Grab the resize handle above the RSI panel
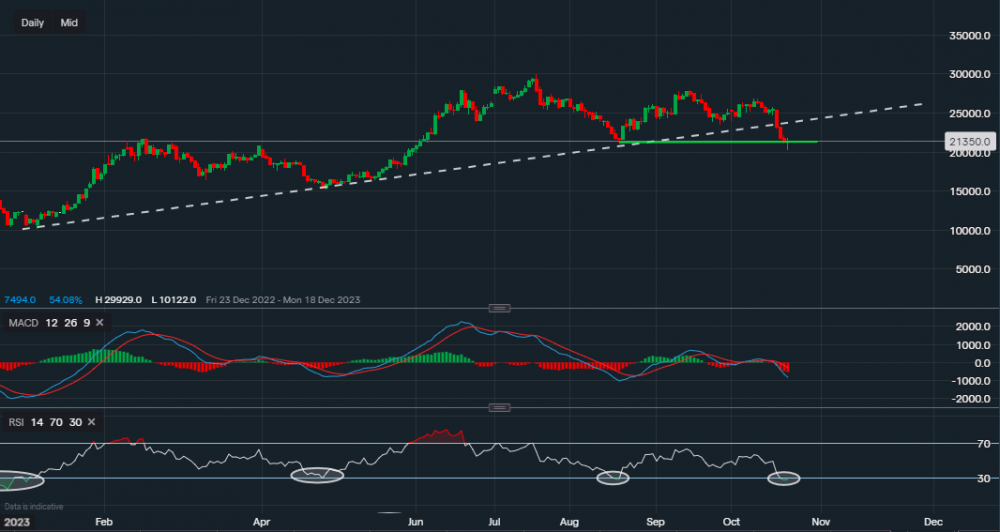The width and height of the screenshot is (1000, 532). 500,407
